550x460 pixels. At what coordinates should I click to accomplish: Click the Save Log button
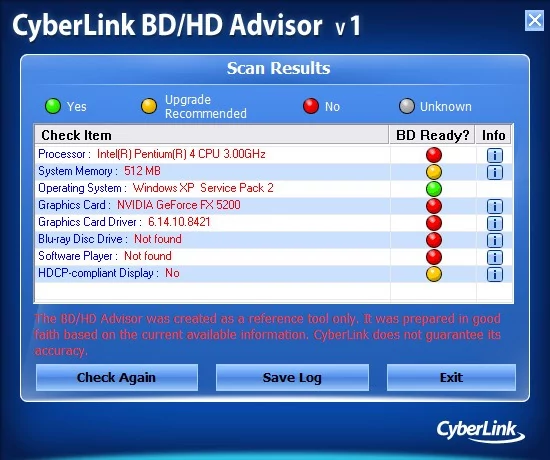292,378
